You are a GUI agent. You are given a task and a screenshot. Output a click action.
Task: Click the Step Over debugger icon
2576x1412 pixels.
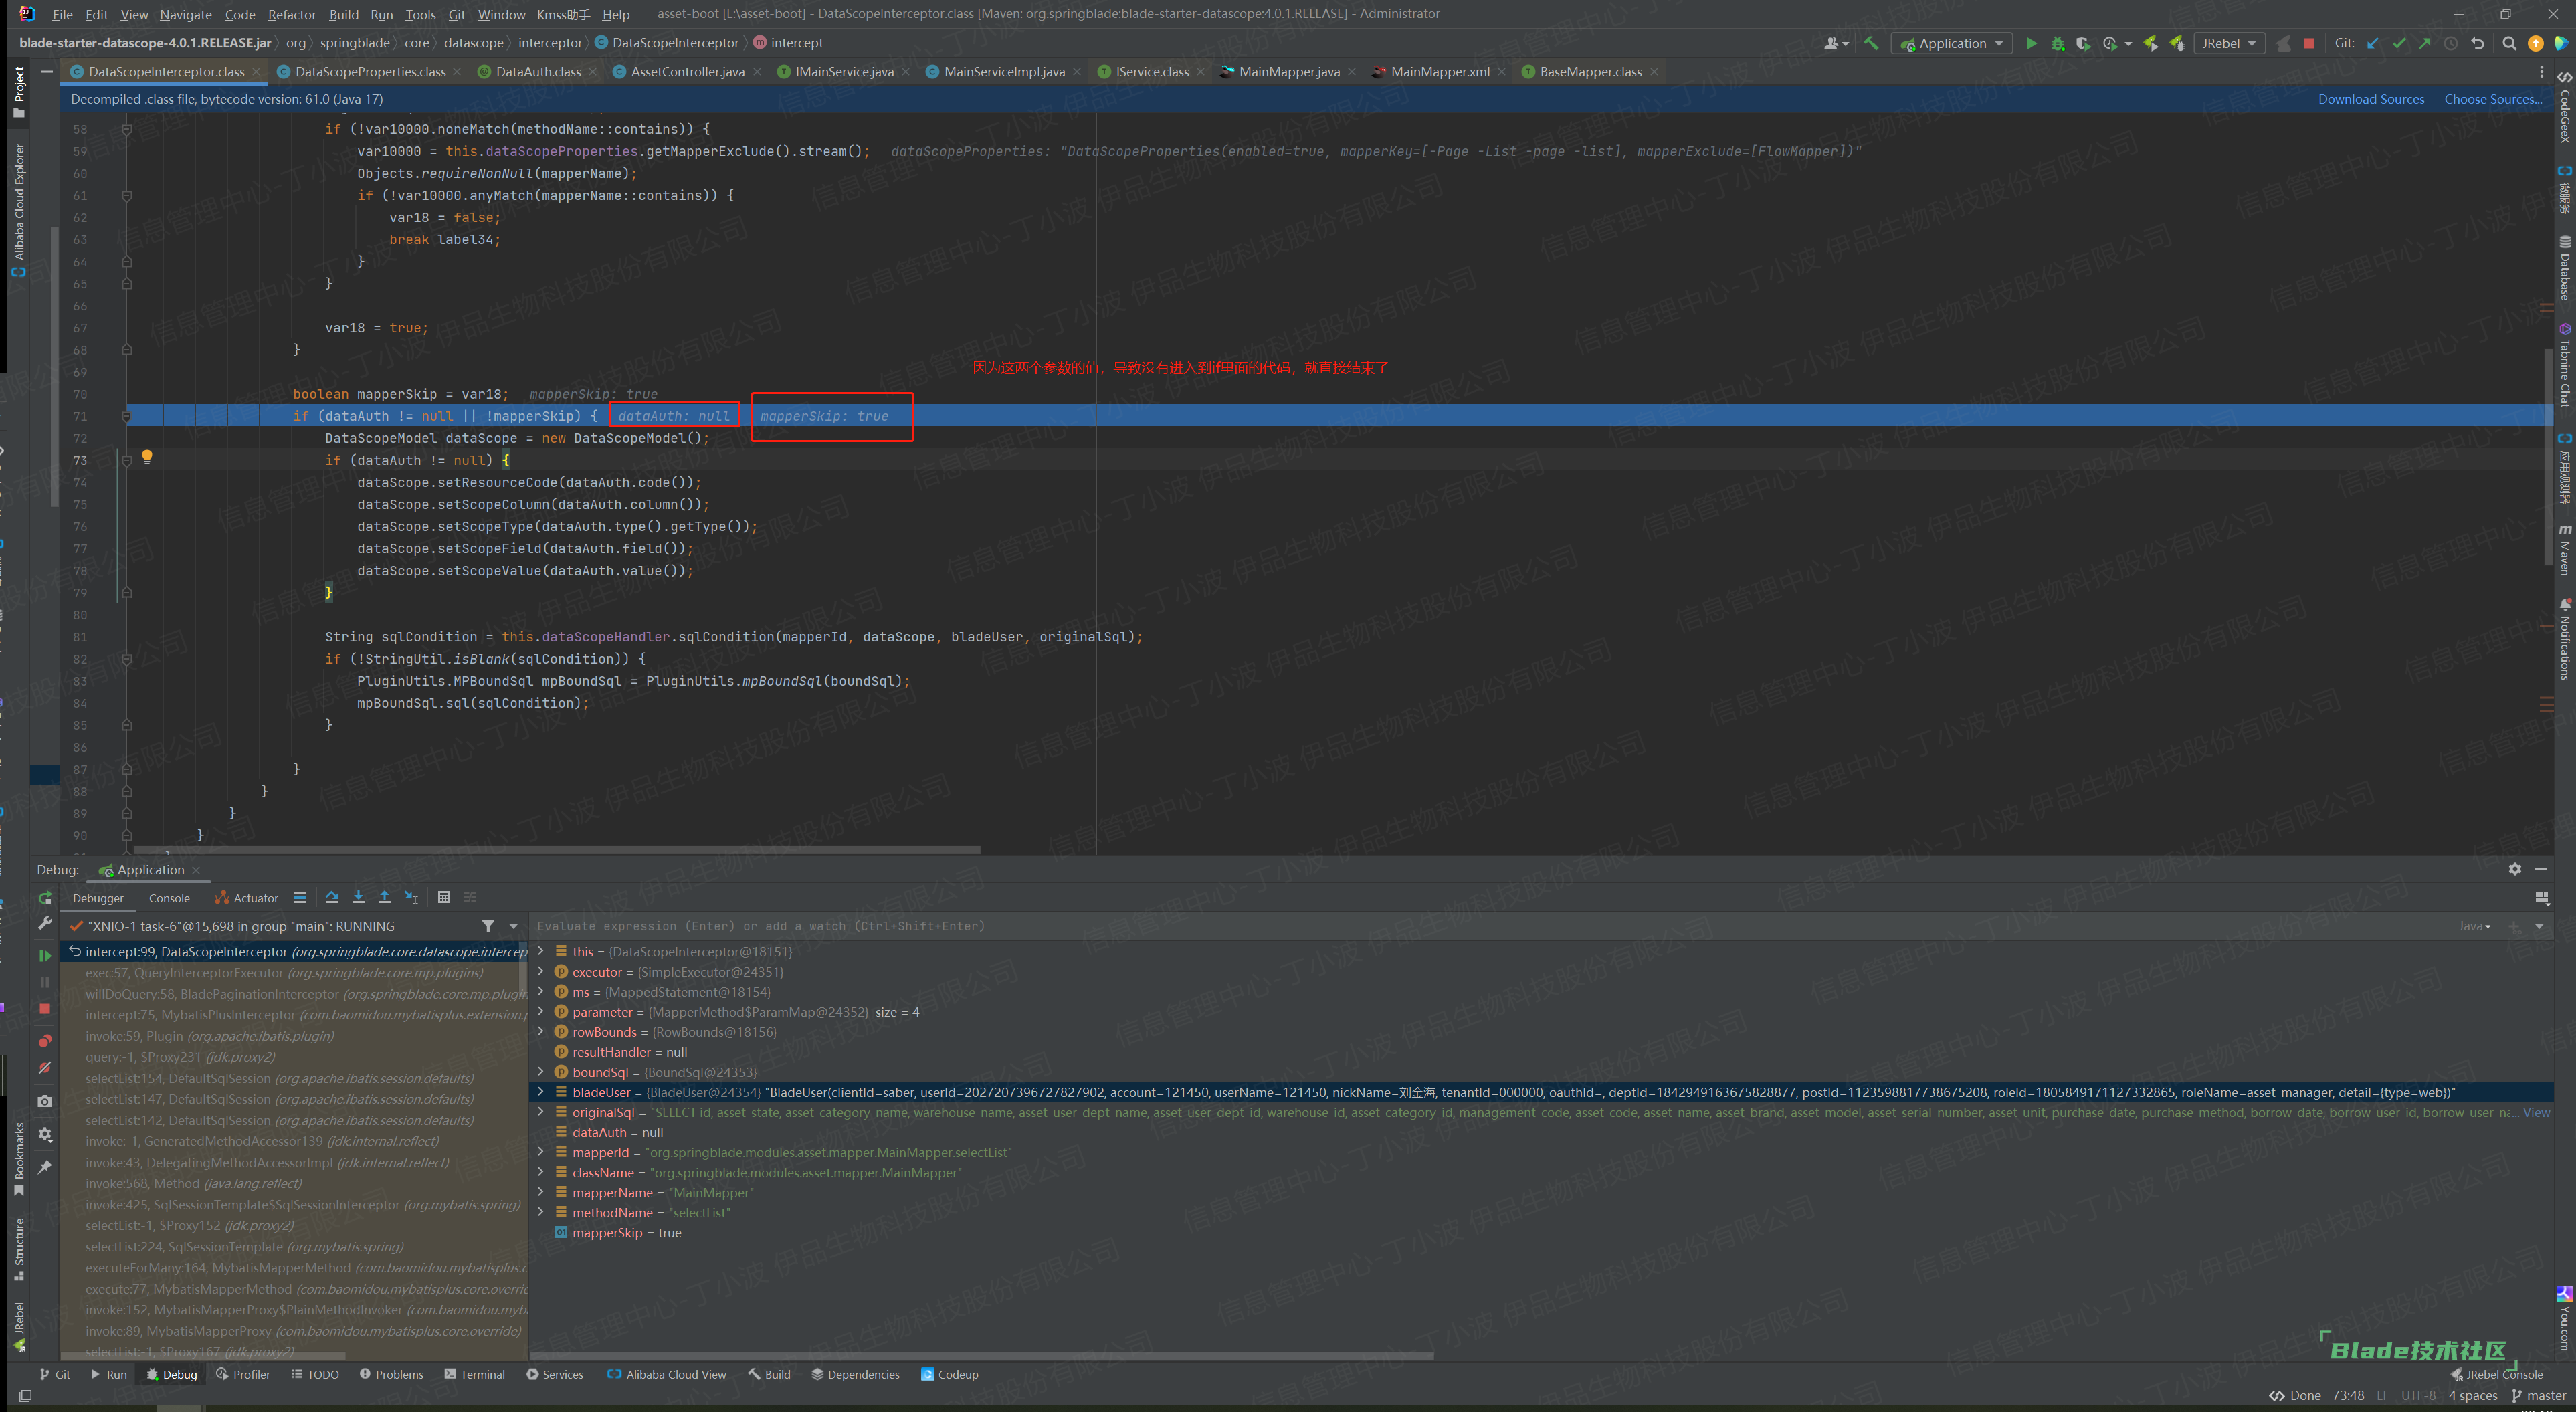[x=332, y=897]
